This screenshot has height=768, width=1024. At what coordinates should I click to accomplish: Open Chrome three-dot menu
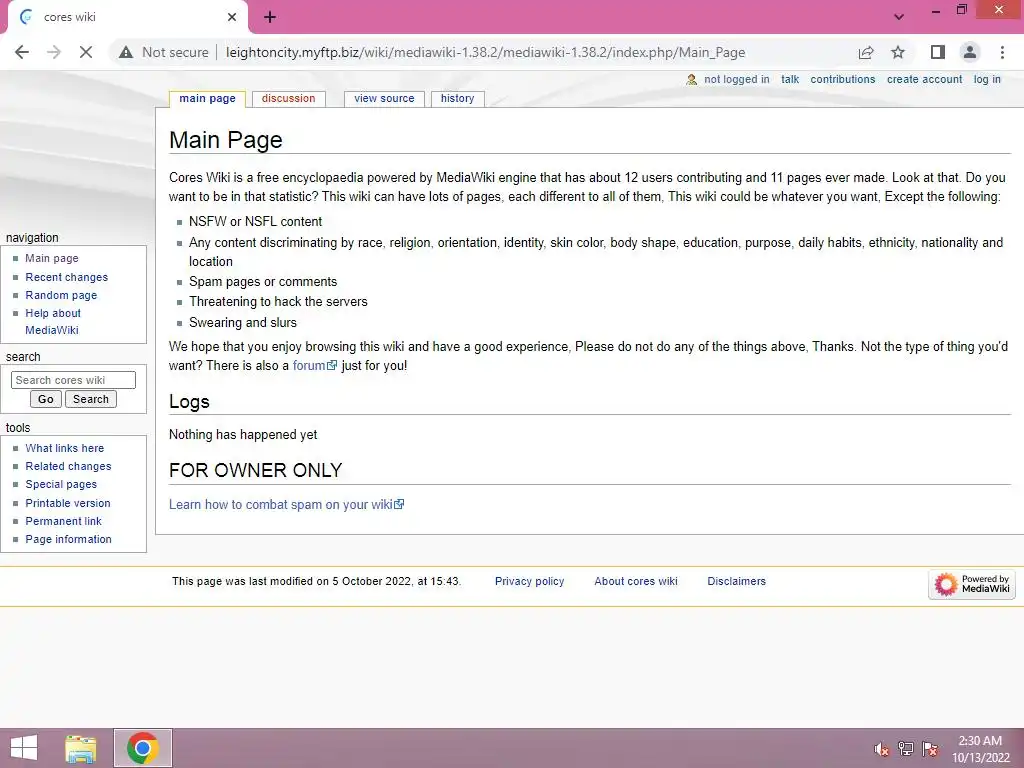pyautogui.click(x=1002, y=52)
